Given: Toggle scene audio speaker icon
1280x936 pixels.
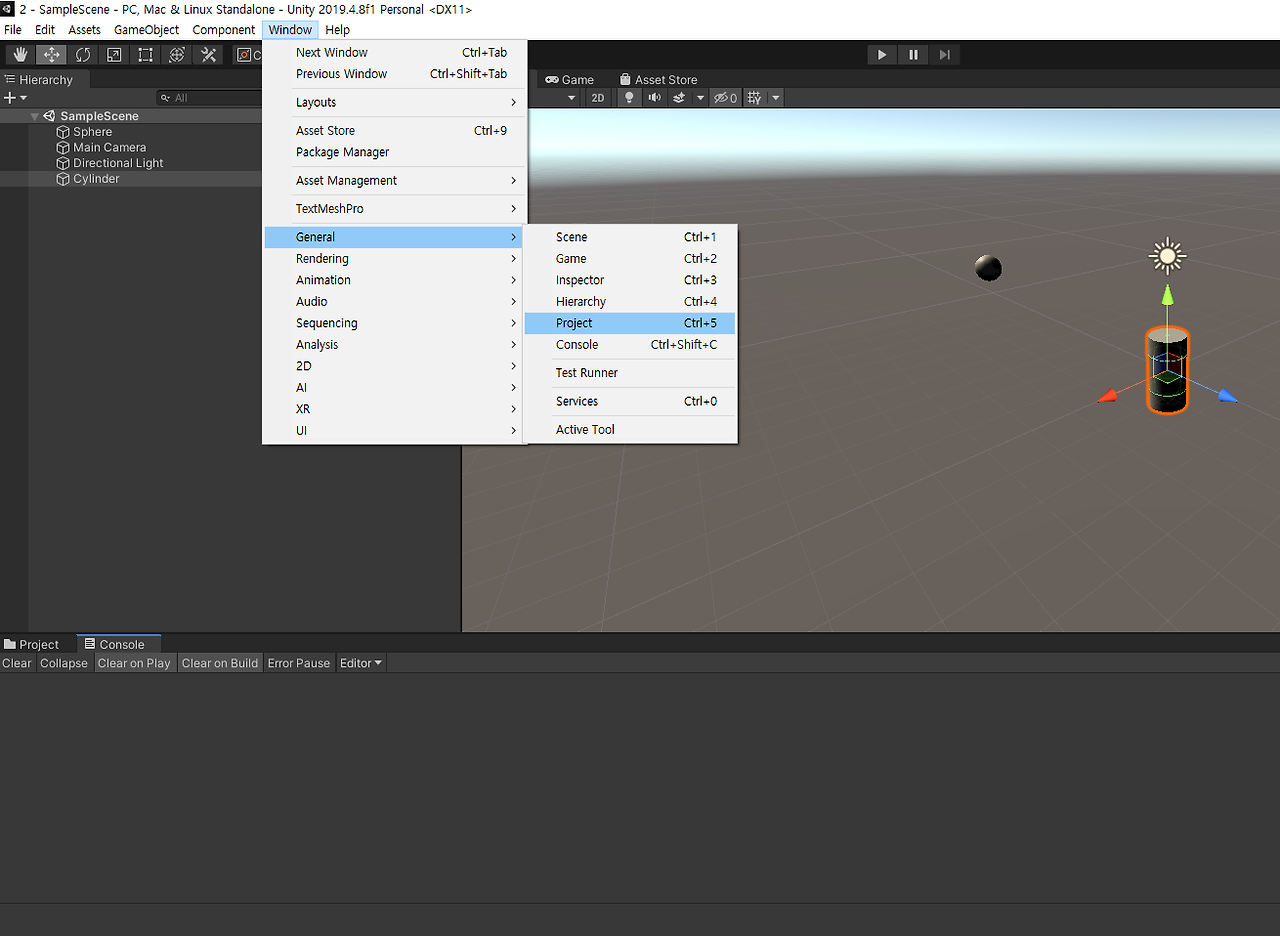Looking at the screenshot, I should click(x=654, y=98).
